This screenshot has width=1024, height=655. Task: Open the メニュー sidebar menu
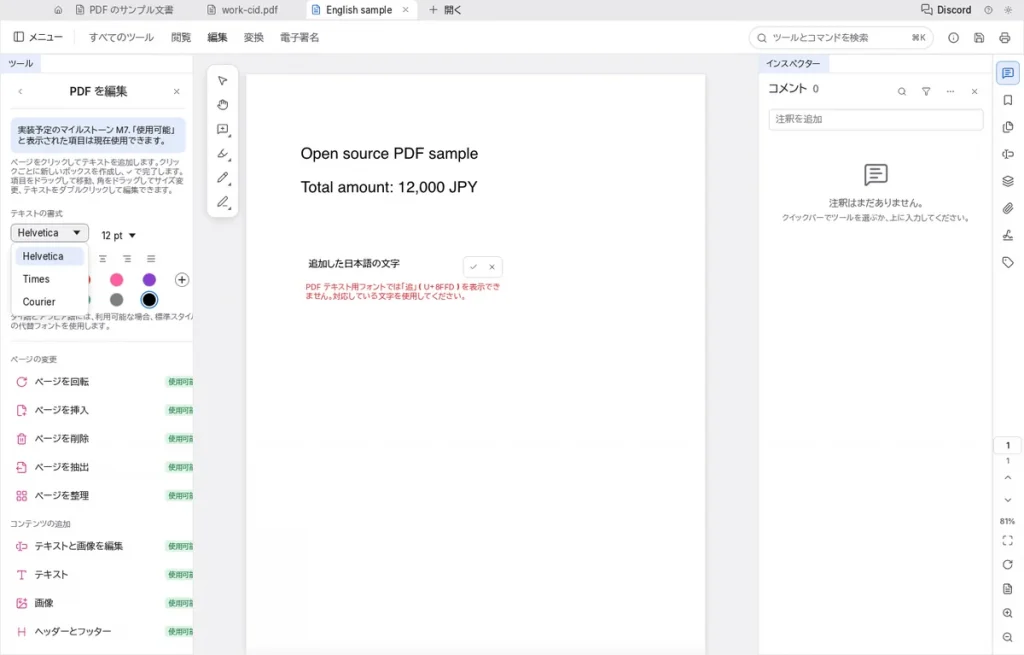pos(39,37)
